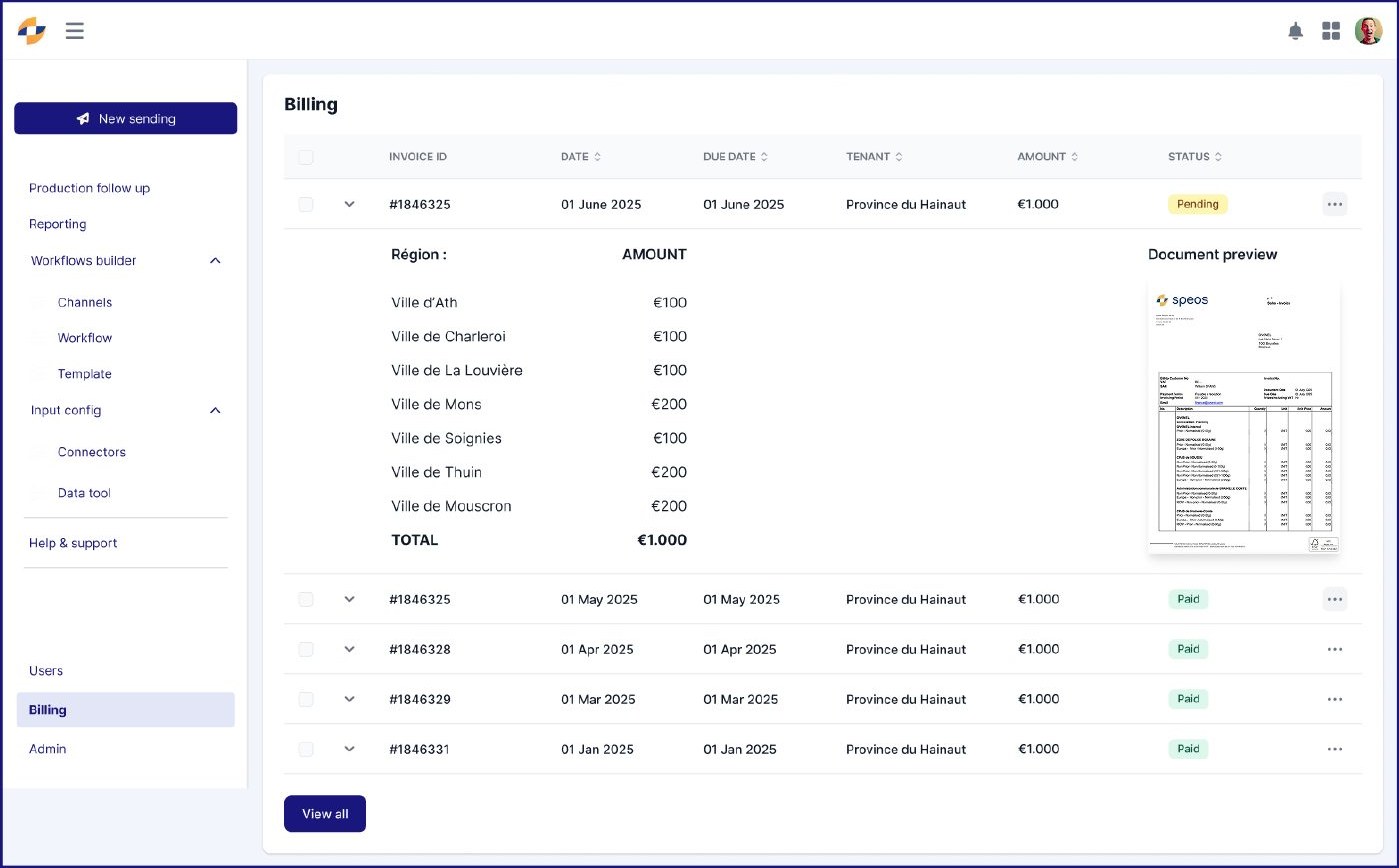Click the app logo in the header

point(32,31)
